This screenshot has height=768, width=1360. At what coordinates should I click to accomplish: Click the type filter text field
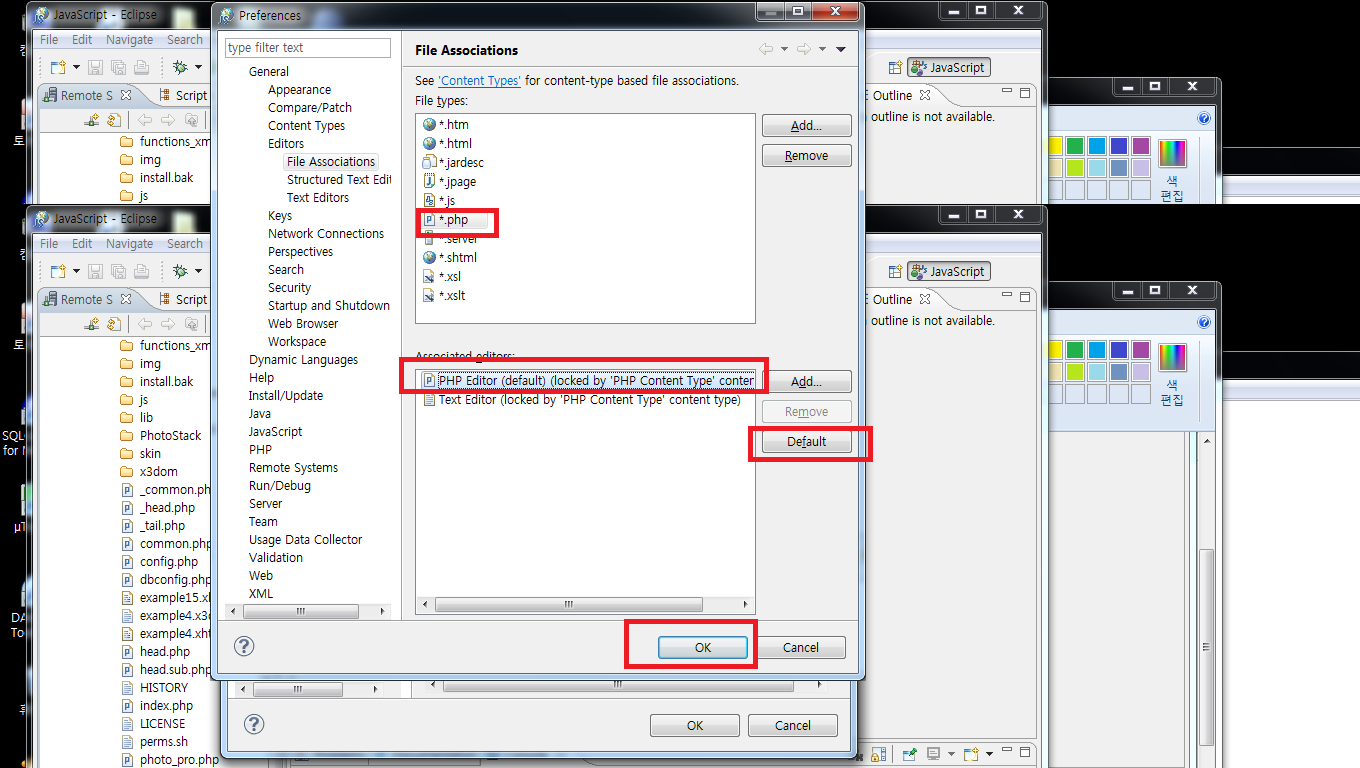[308, 48]
